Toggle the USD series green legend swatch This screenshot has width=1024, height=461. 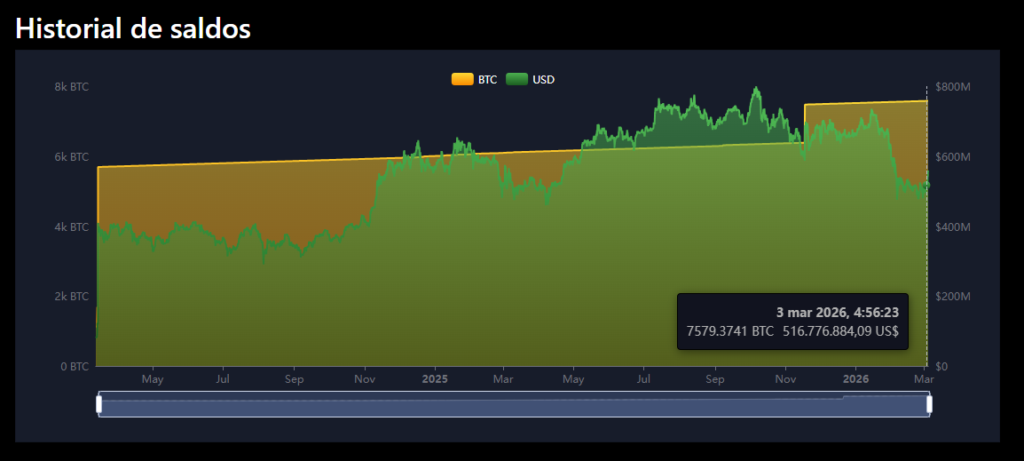pos(517,79)
